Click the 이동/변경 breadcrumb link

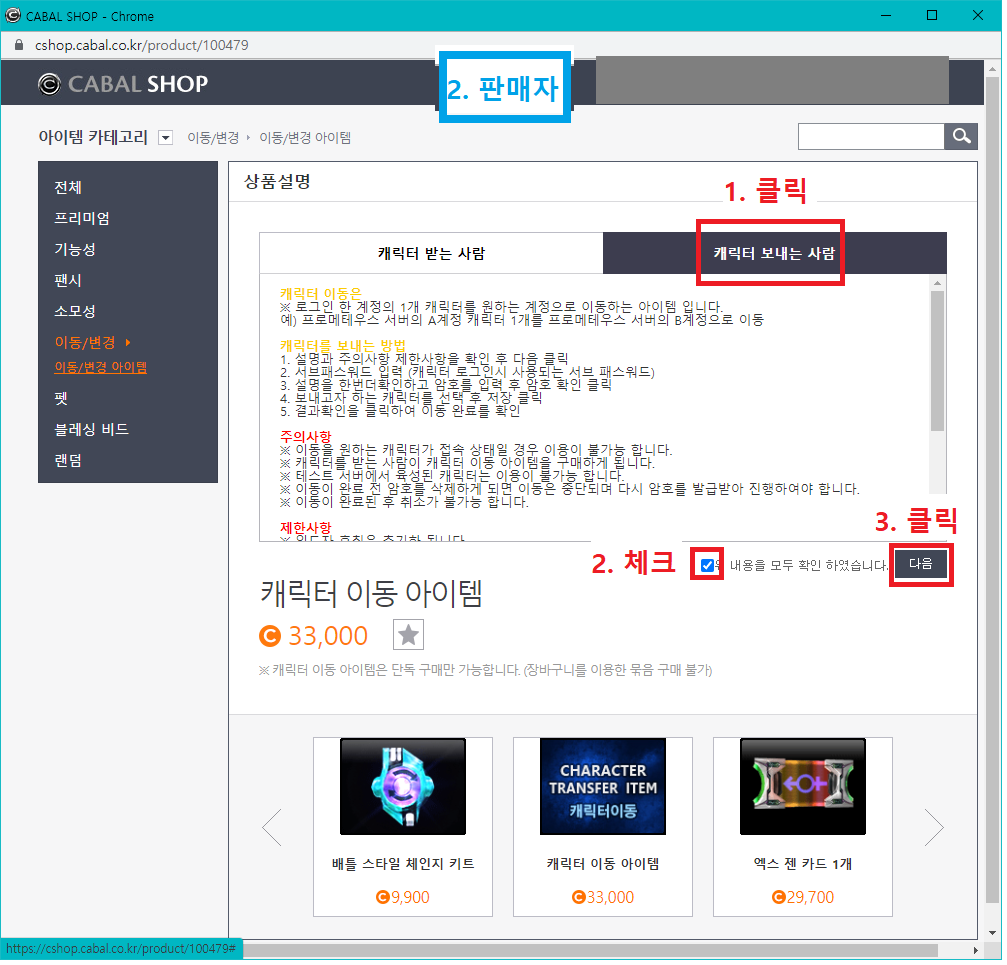coord(214,138)
